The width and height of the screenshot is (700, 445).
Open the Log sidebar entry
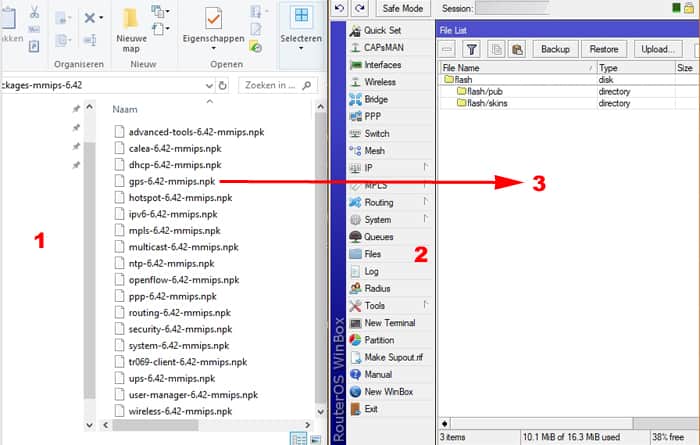371,271
